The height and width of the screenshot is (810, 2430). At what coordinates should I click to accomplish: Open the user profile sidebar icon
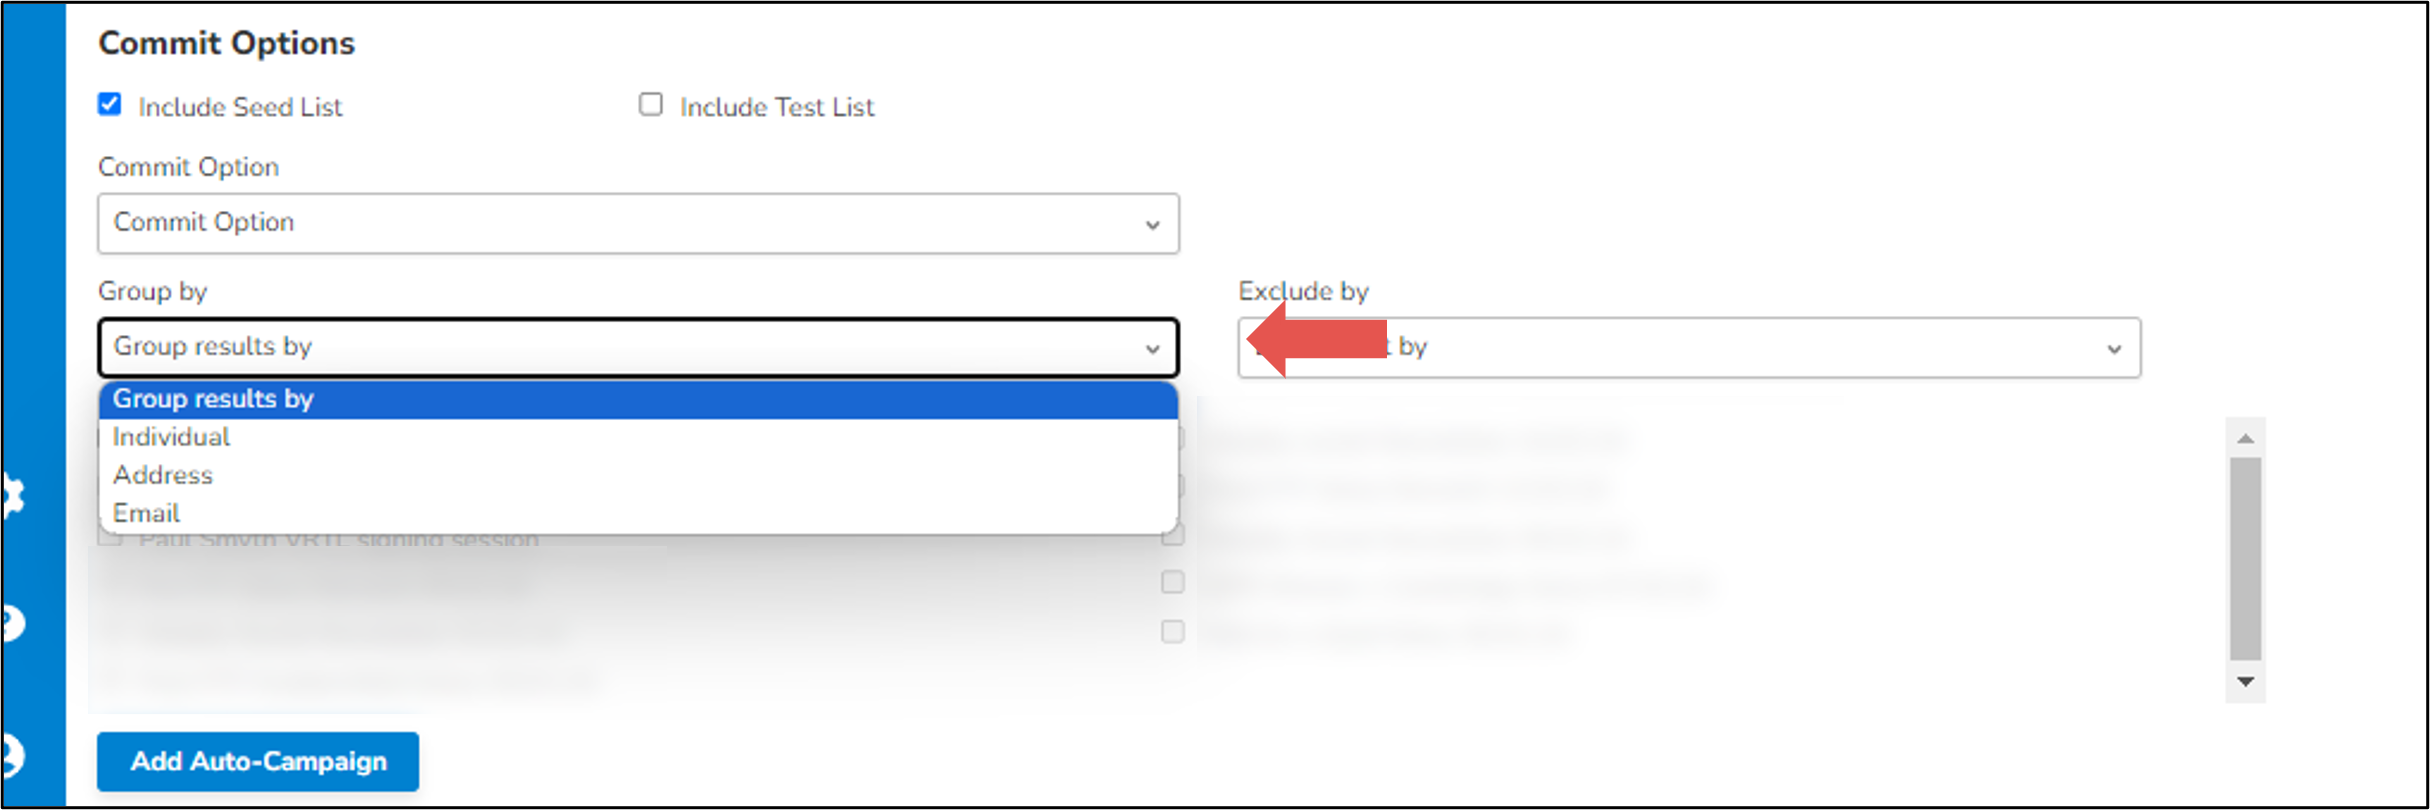(12, 756)
